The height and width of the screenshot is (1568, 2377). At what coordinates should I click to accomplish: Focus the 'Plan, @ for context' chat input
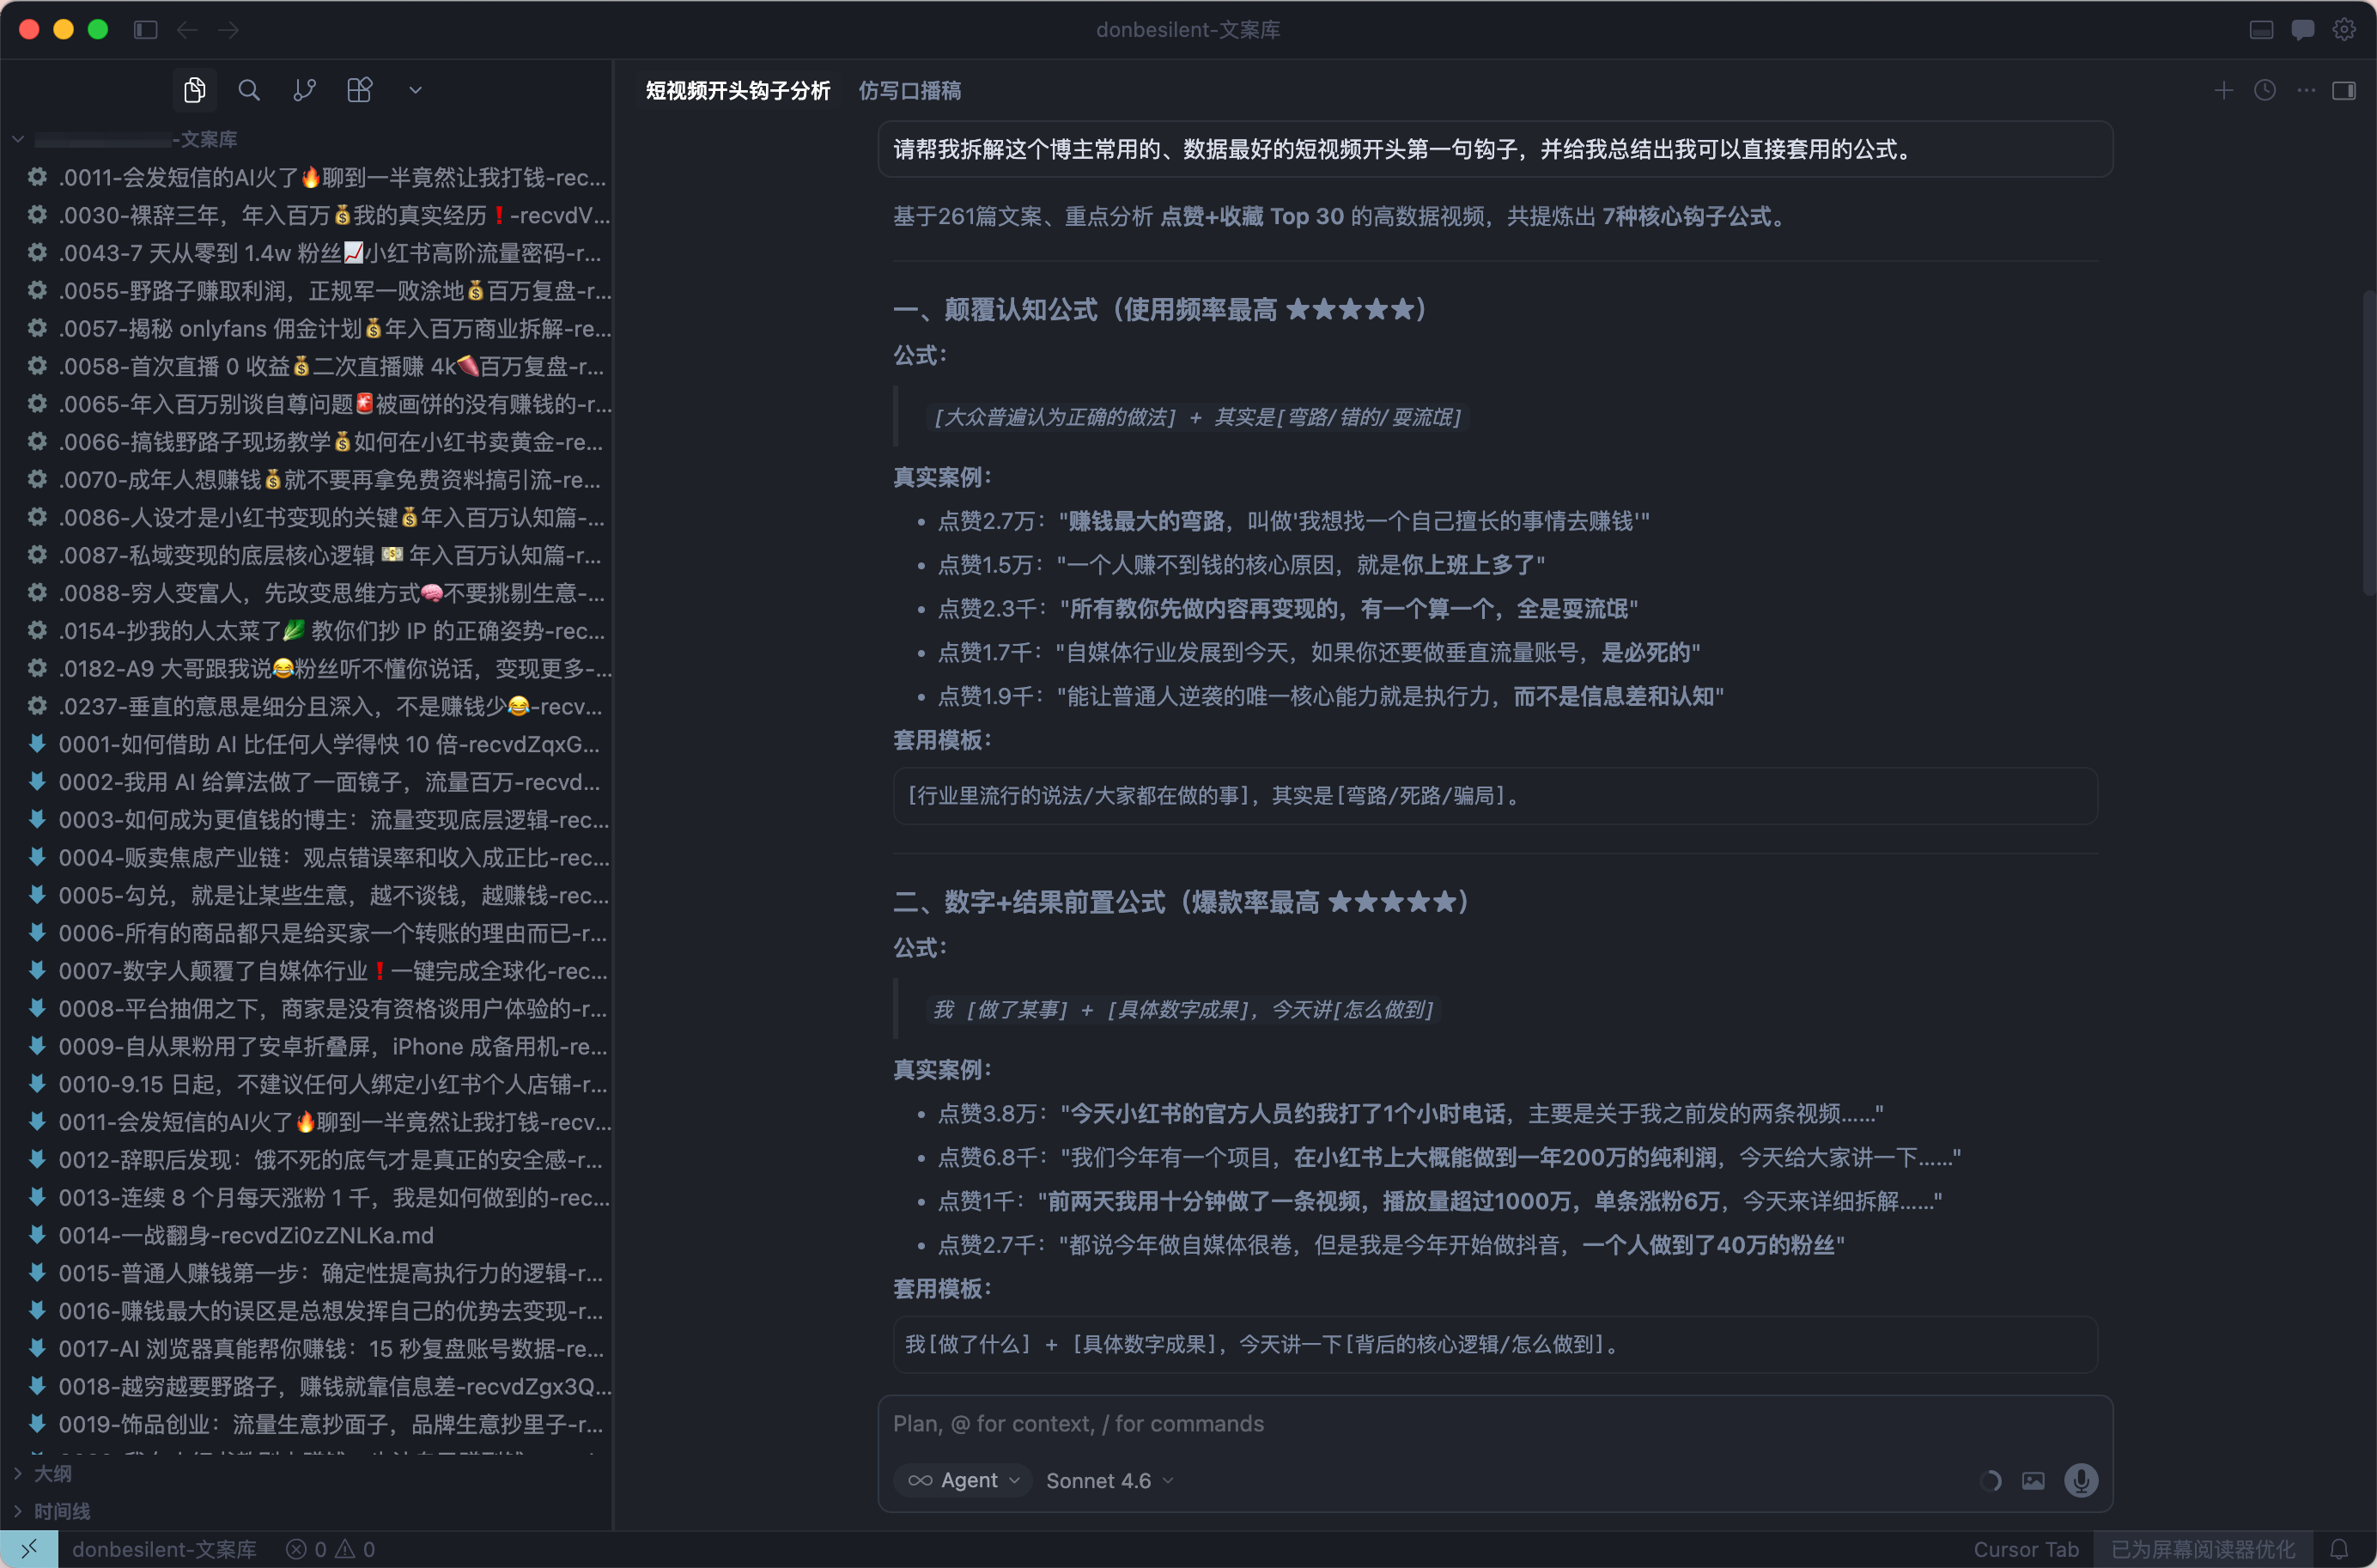coord(1495,1423)
